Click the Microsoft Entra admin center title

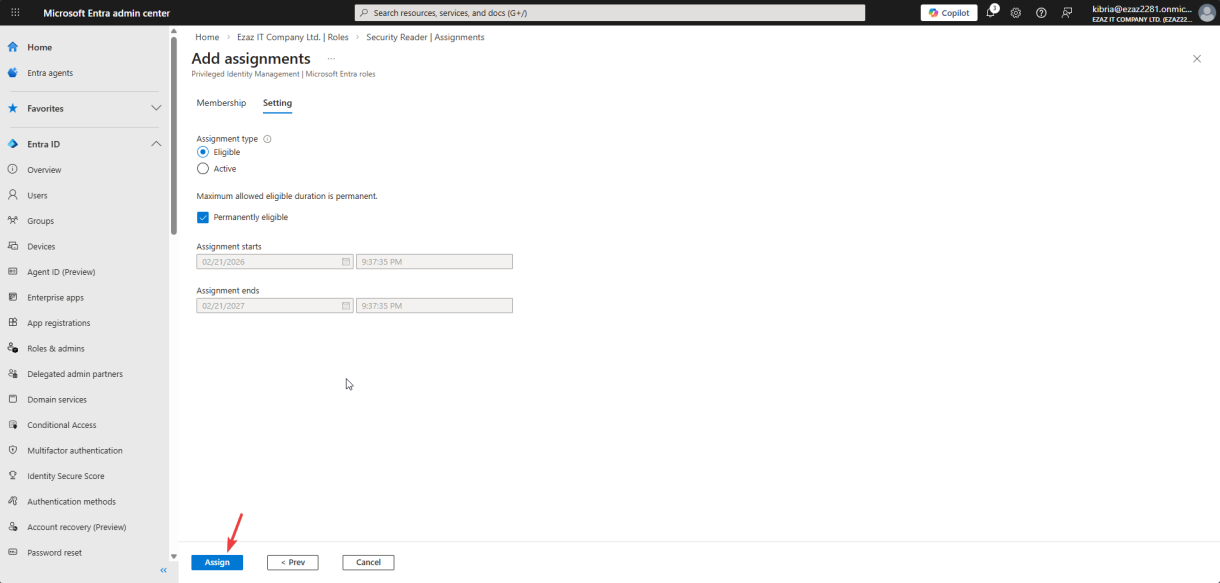107,13
